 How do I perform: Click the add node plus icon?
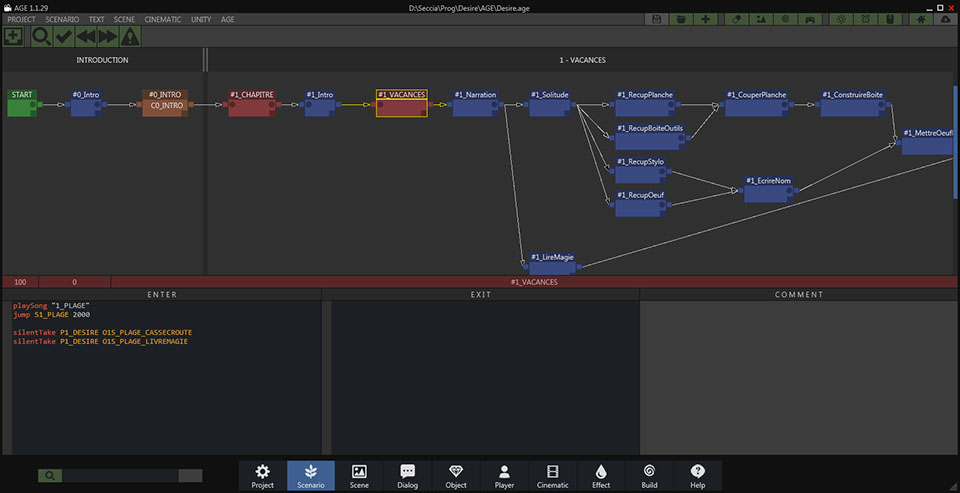[x=13, y=36]
